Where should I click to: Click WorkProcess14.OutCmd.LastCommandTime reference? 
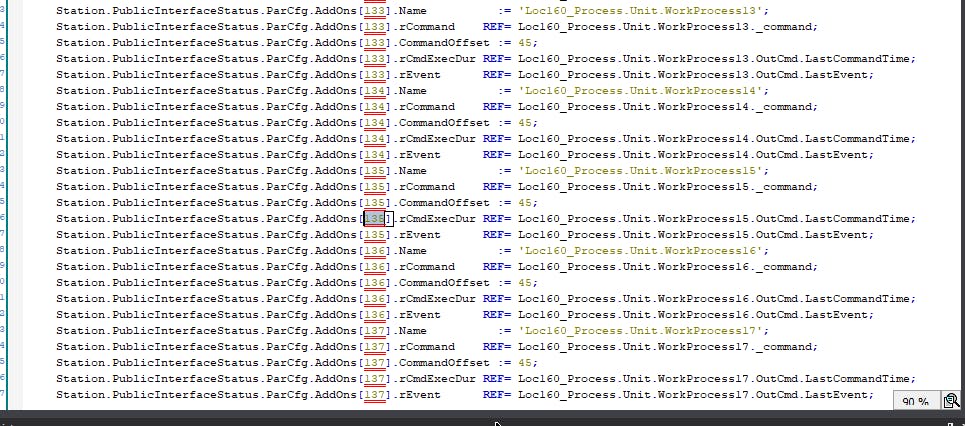(x=716, y=139)
